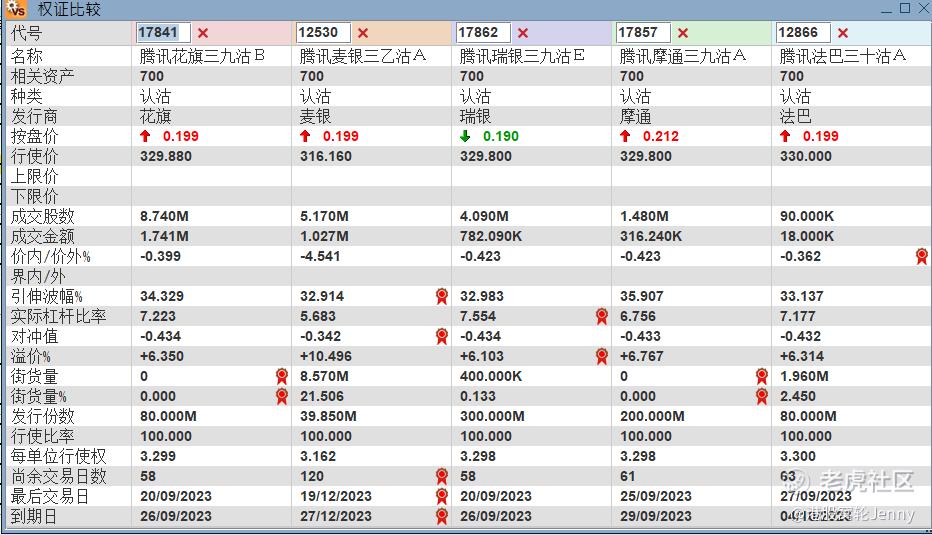Click turnover amount 782.090K
Image resolution: width=932 pixels, height=535 pixels.
pyautogui.click(x=491, y=236)
